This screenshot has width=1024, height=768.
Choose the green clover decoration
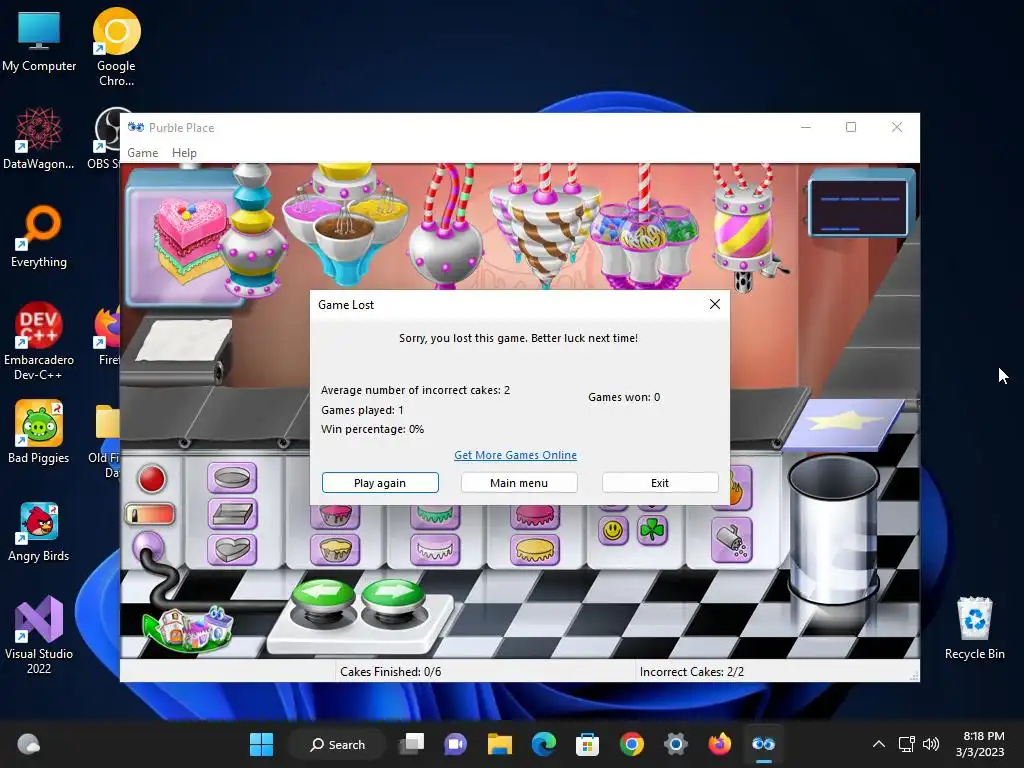[x=652, y=530]
